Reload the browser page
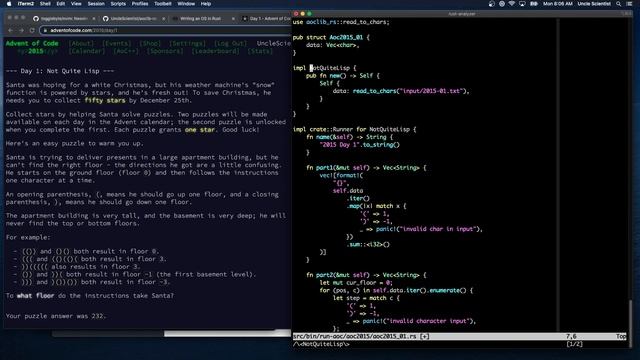 pos(32,30)
